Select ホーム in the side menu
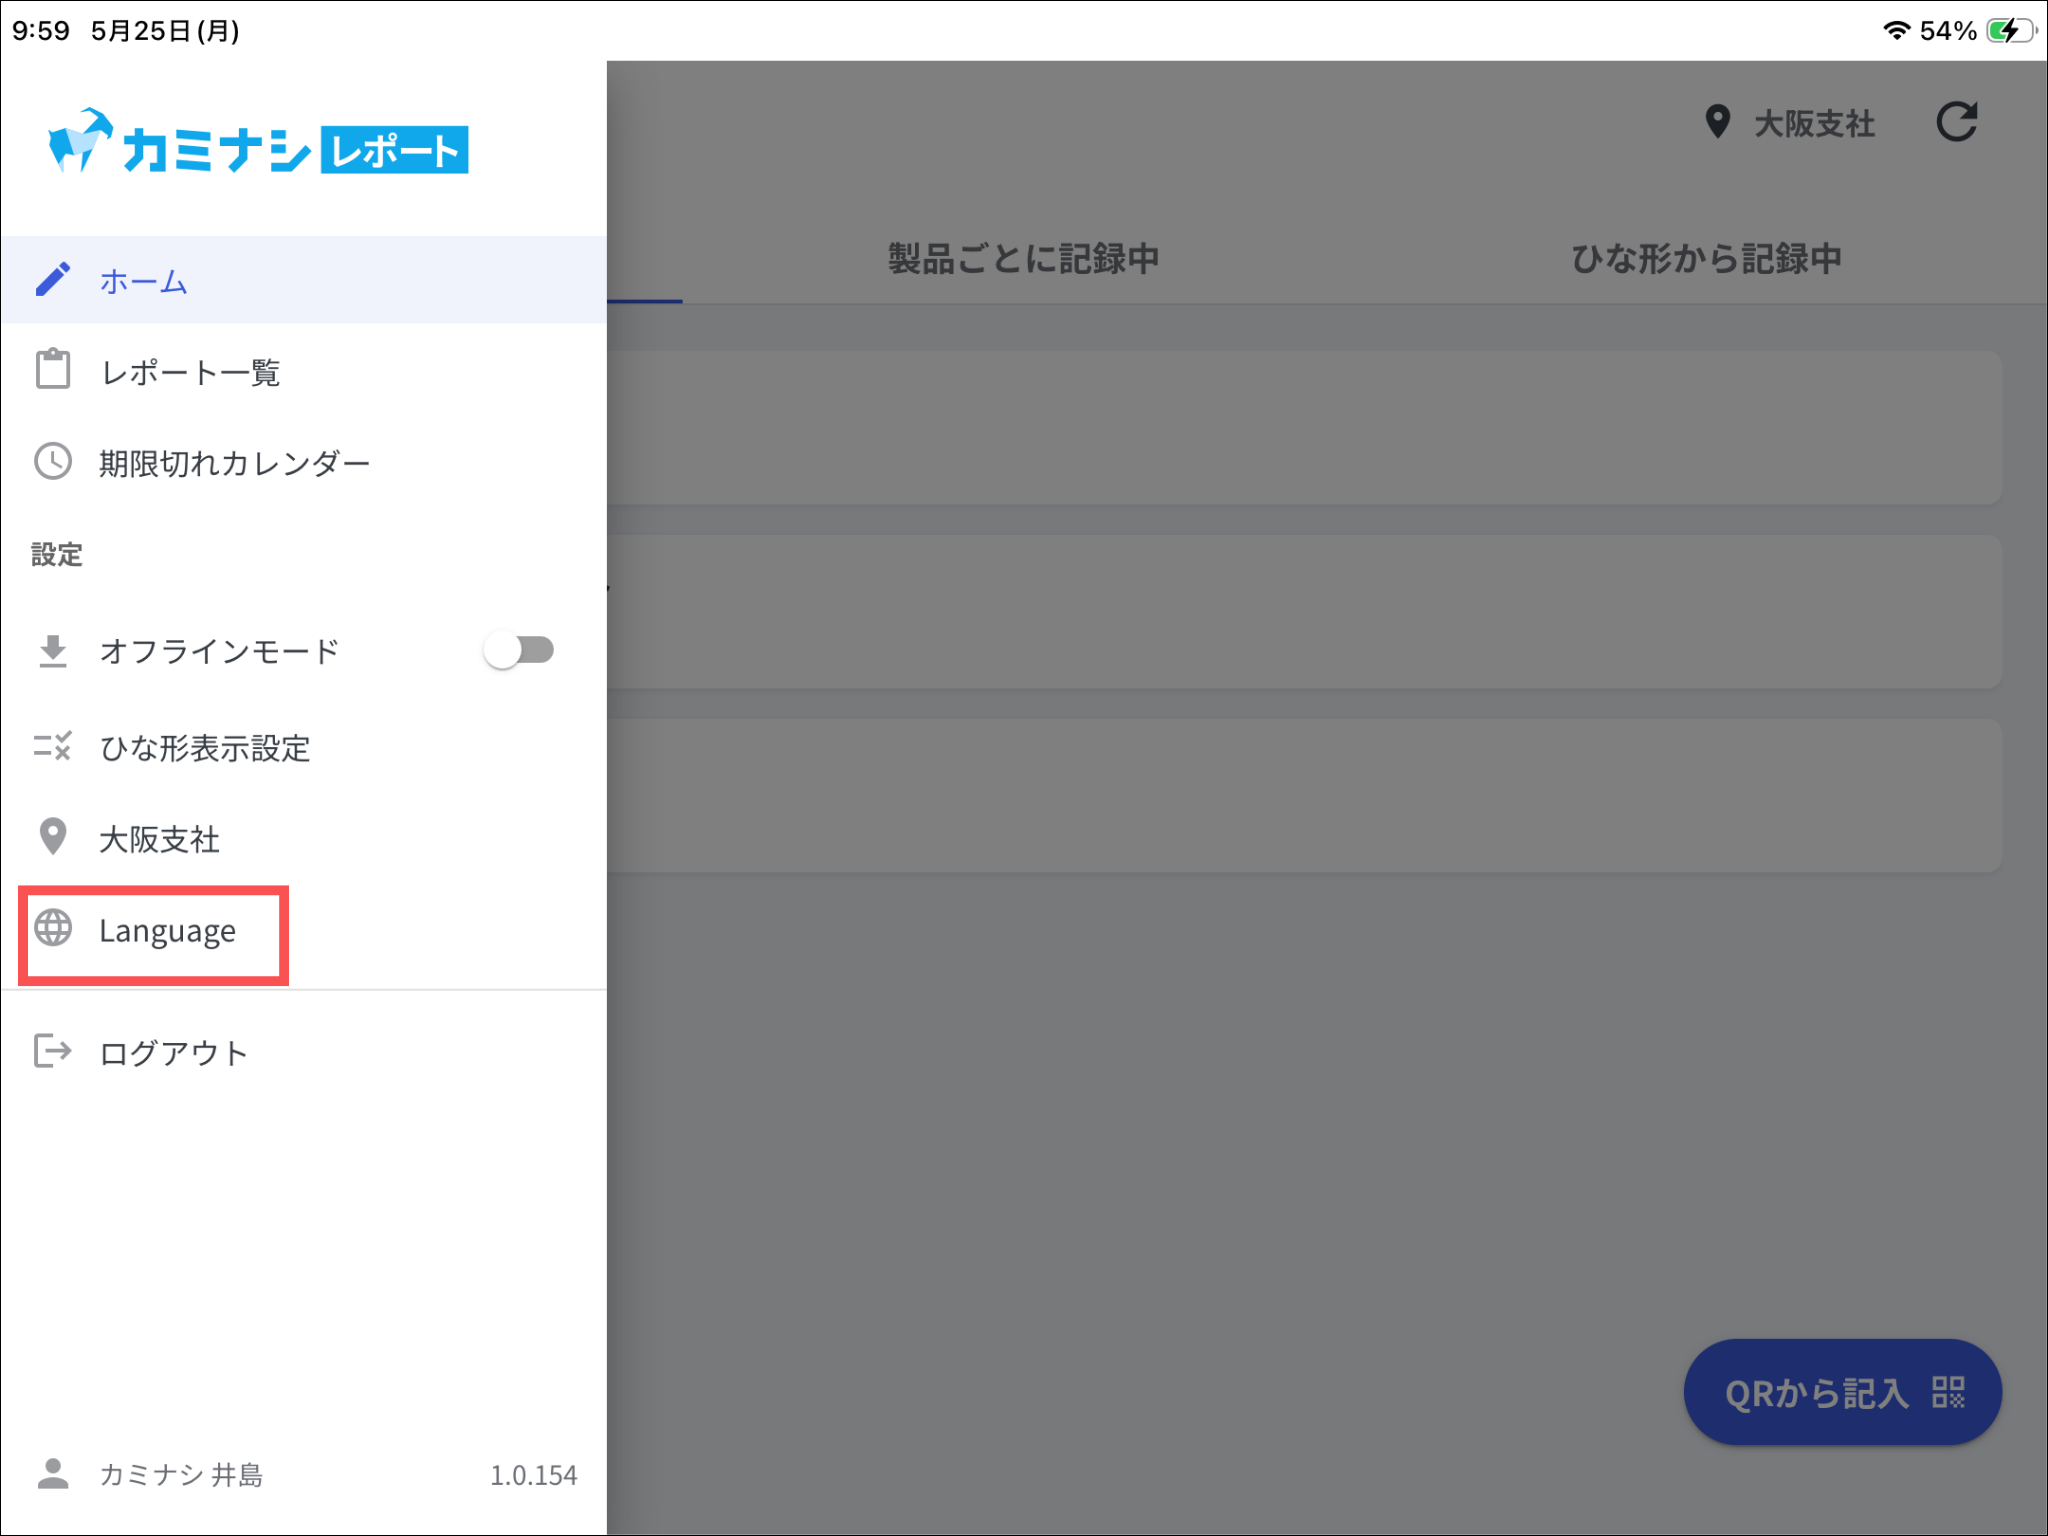Viewport: 2048px width, 1536px height. pyautogui.click(x=304, y=280)
